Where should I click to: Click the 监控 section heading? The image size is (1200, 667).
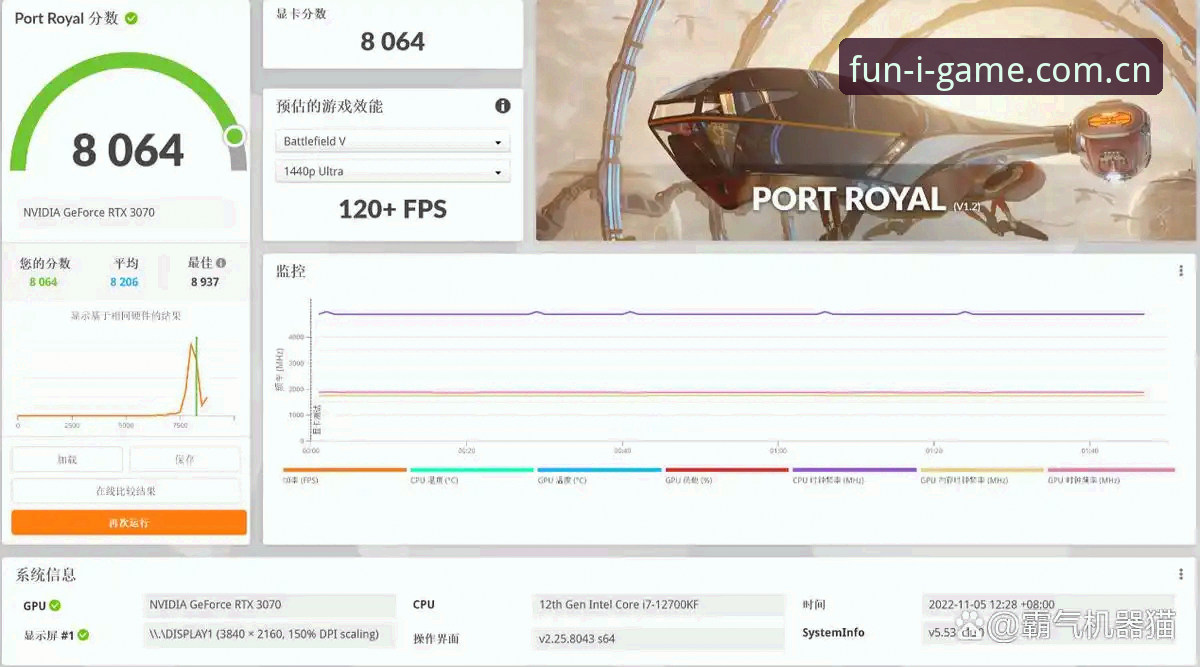point(291,271)
